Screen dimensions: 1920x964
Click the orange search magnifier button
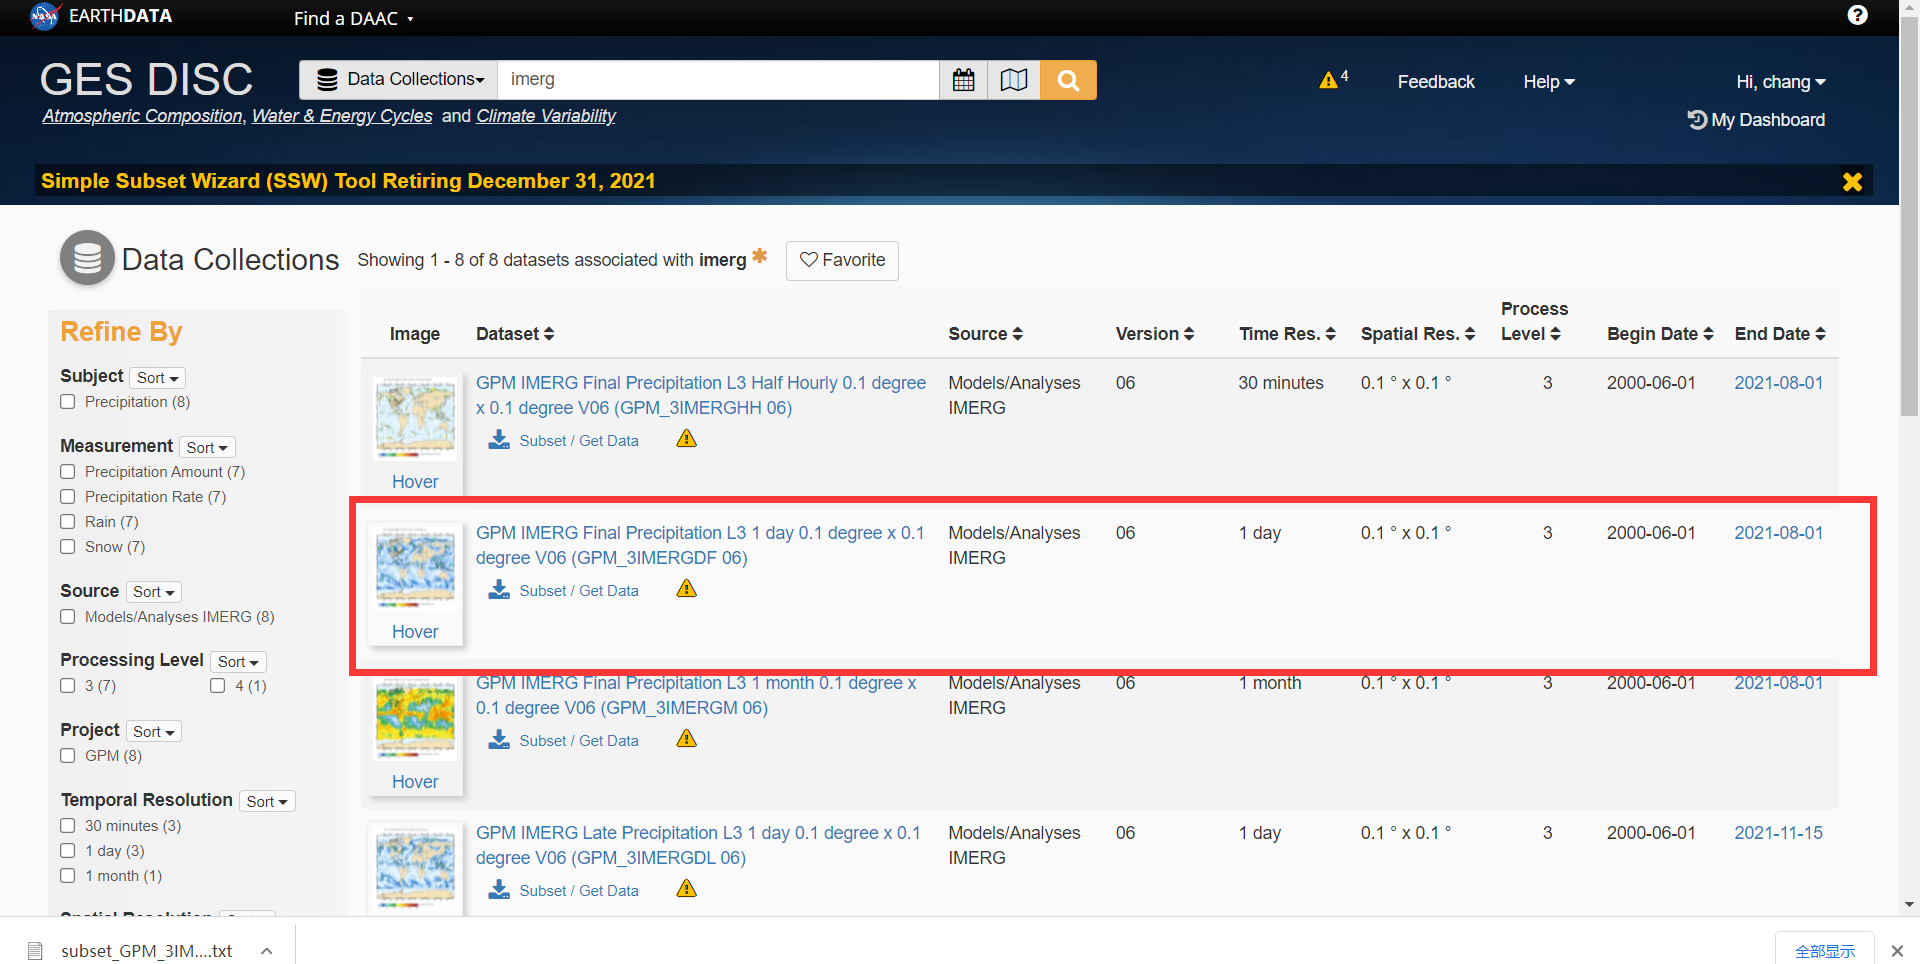point(1068,80)
